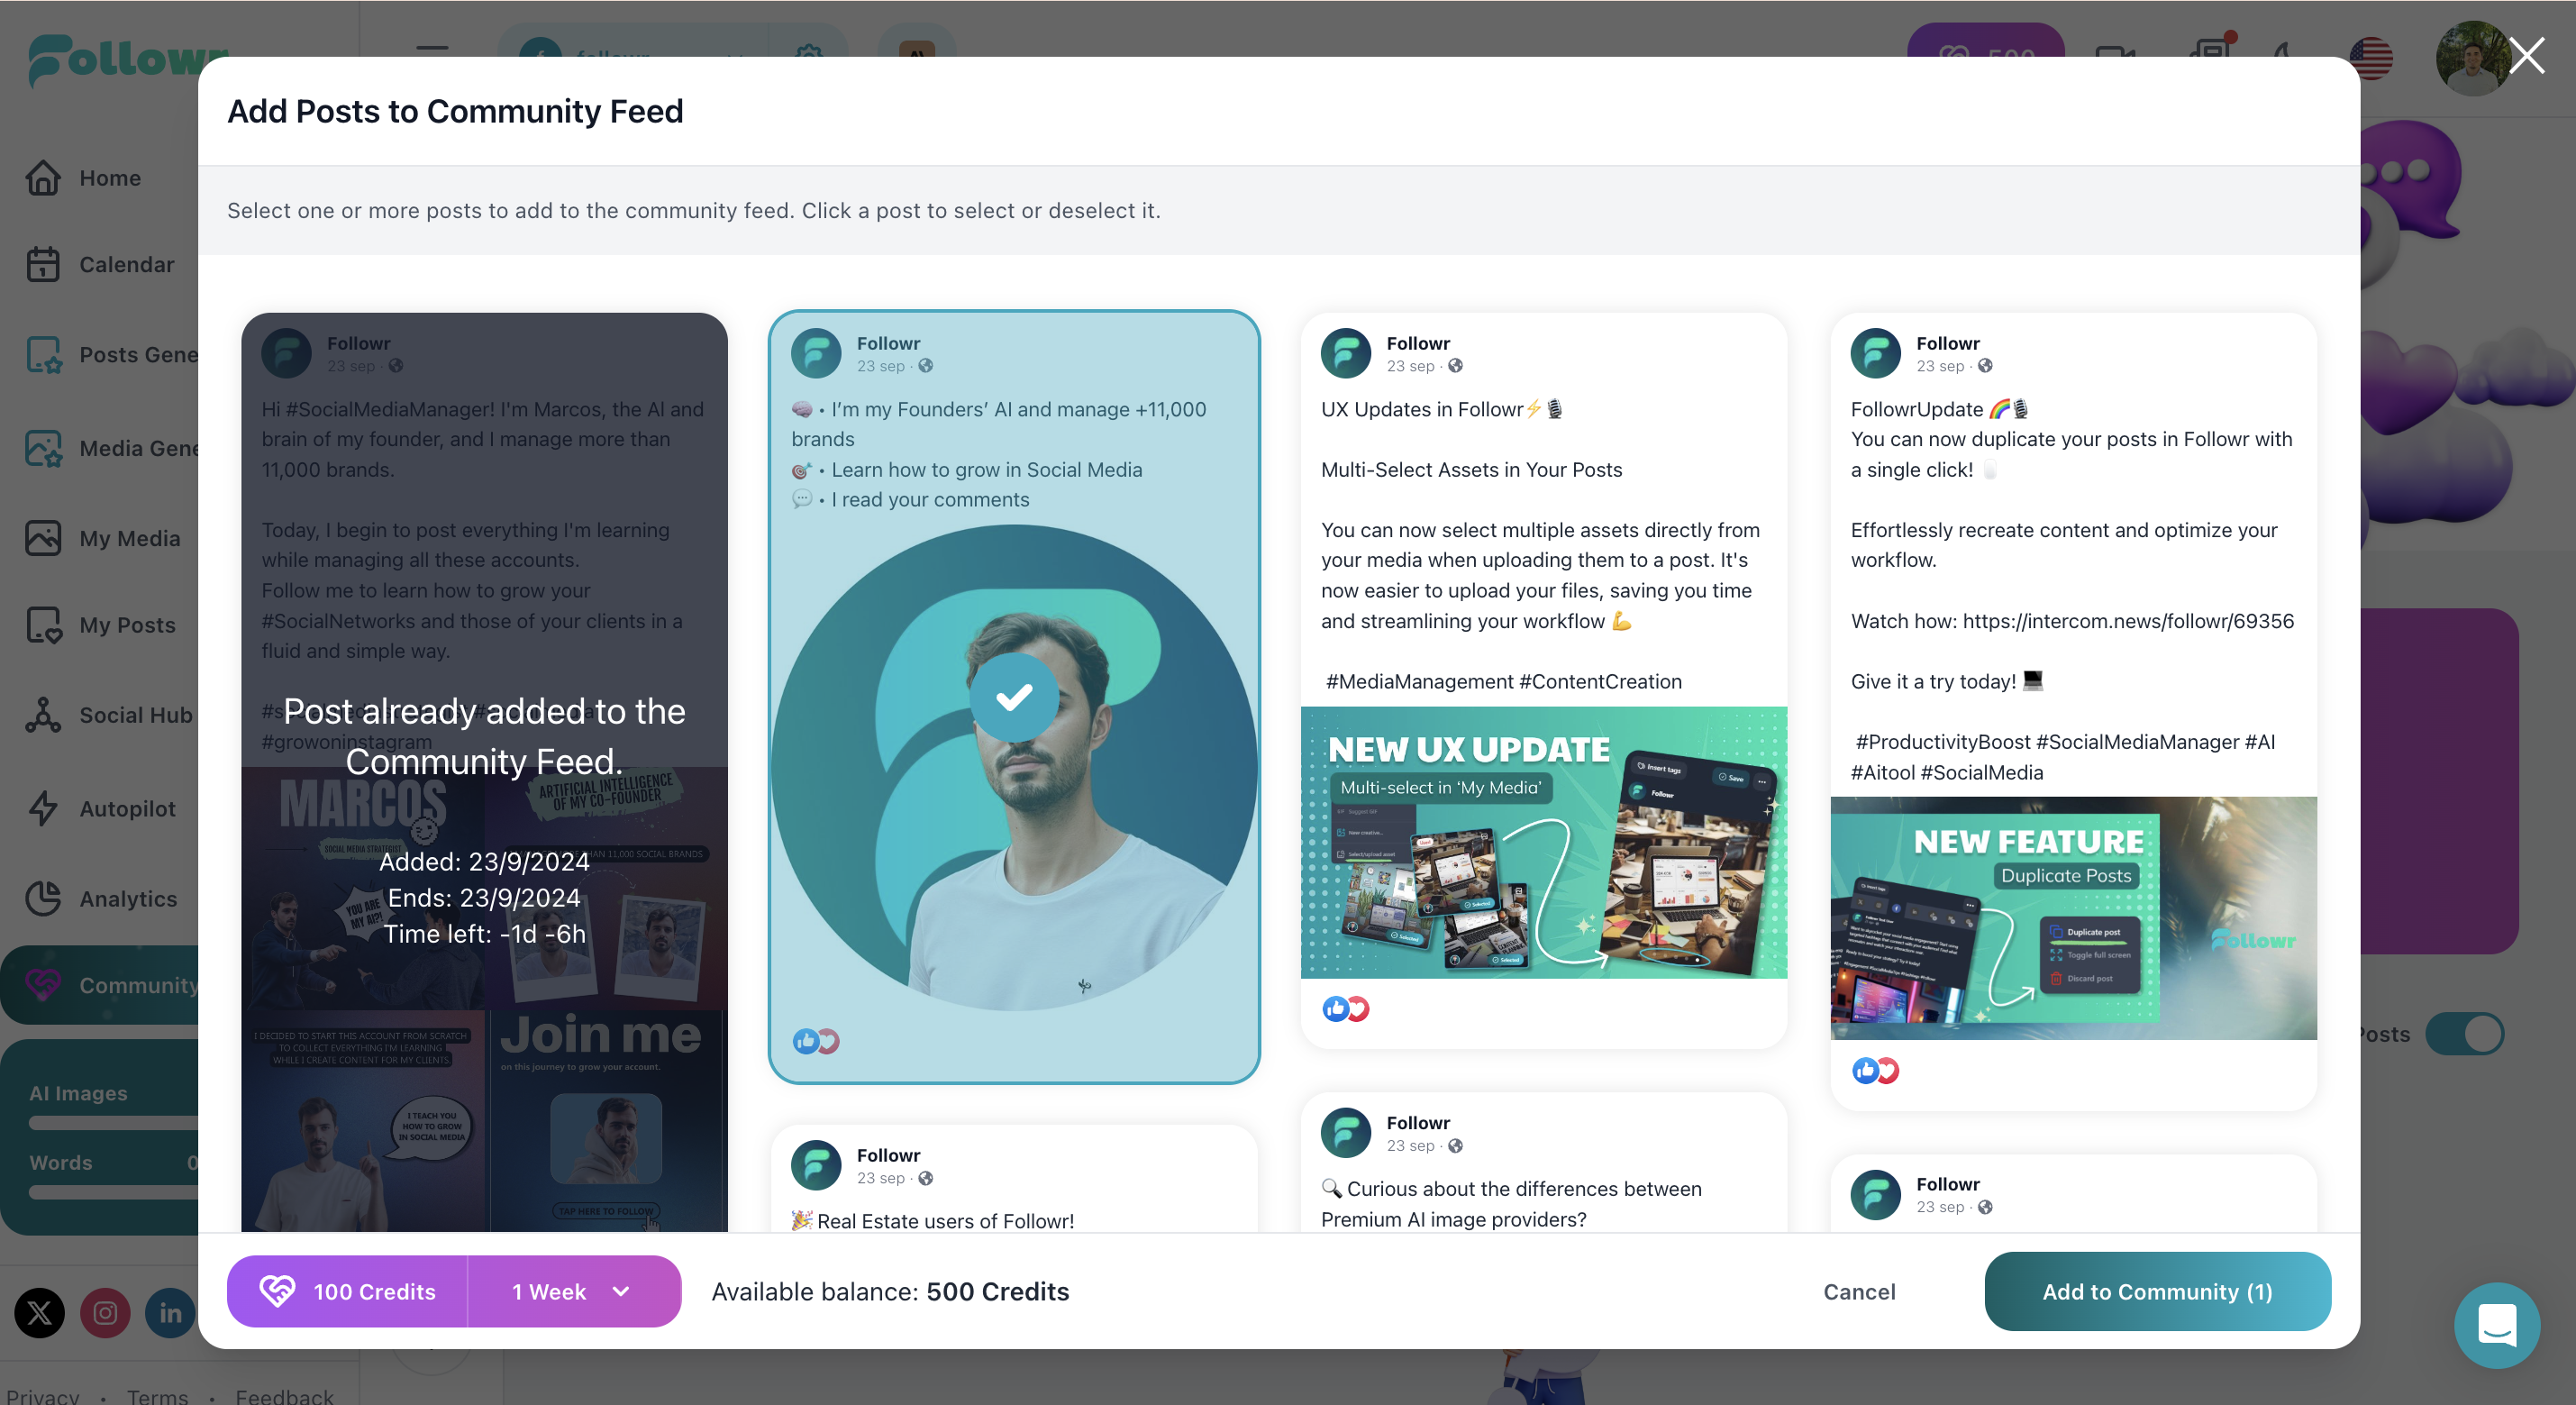
Task: Click the Cancel button
Action: [x=1859, y=1291]
